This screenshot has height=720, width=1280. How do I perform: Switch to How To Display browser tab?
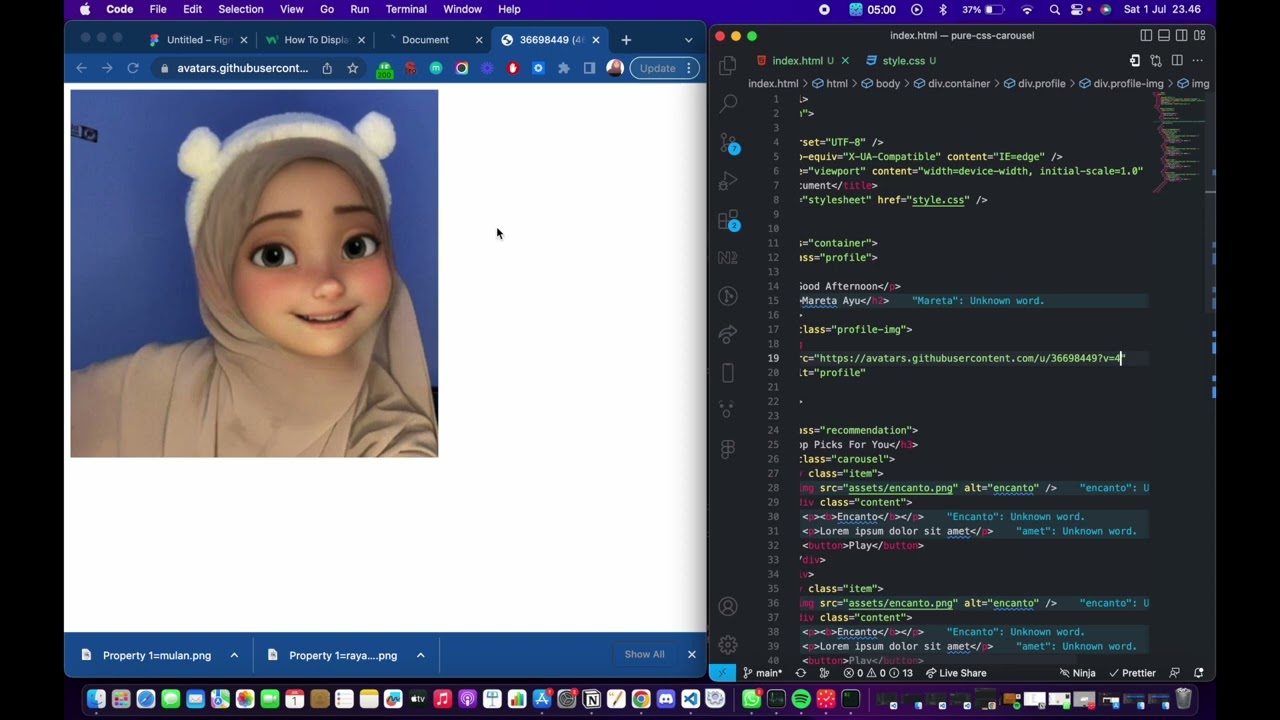click(316, 40)
